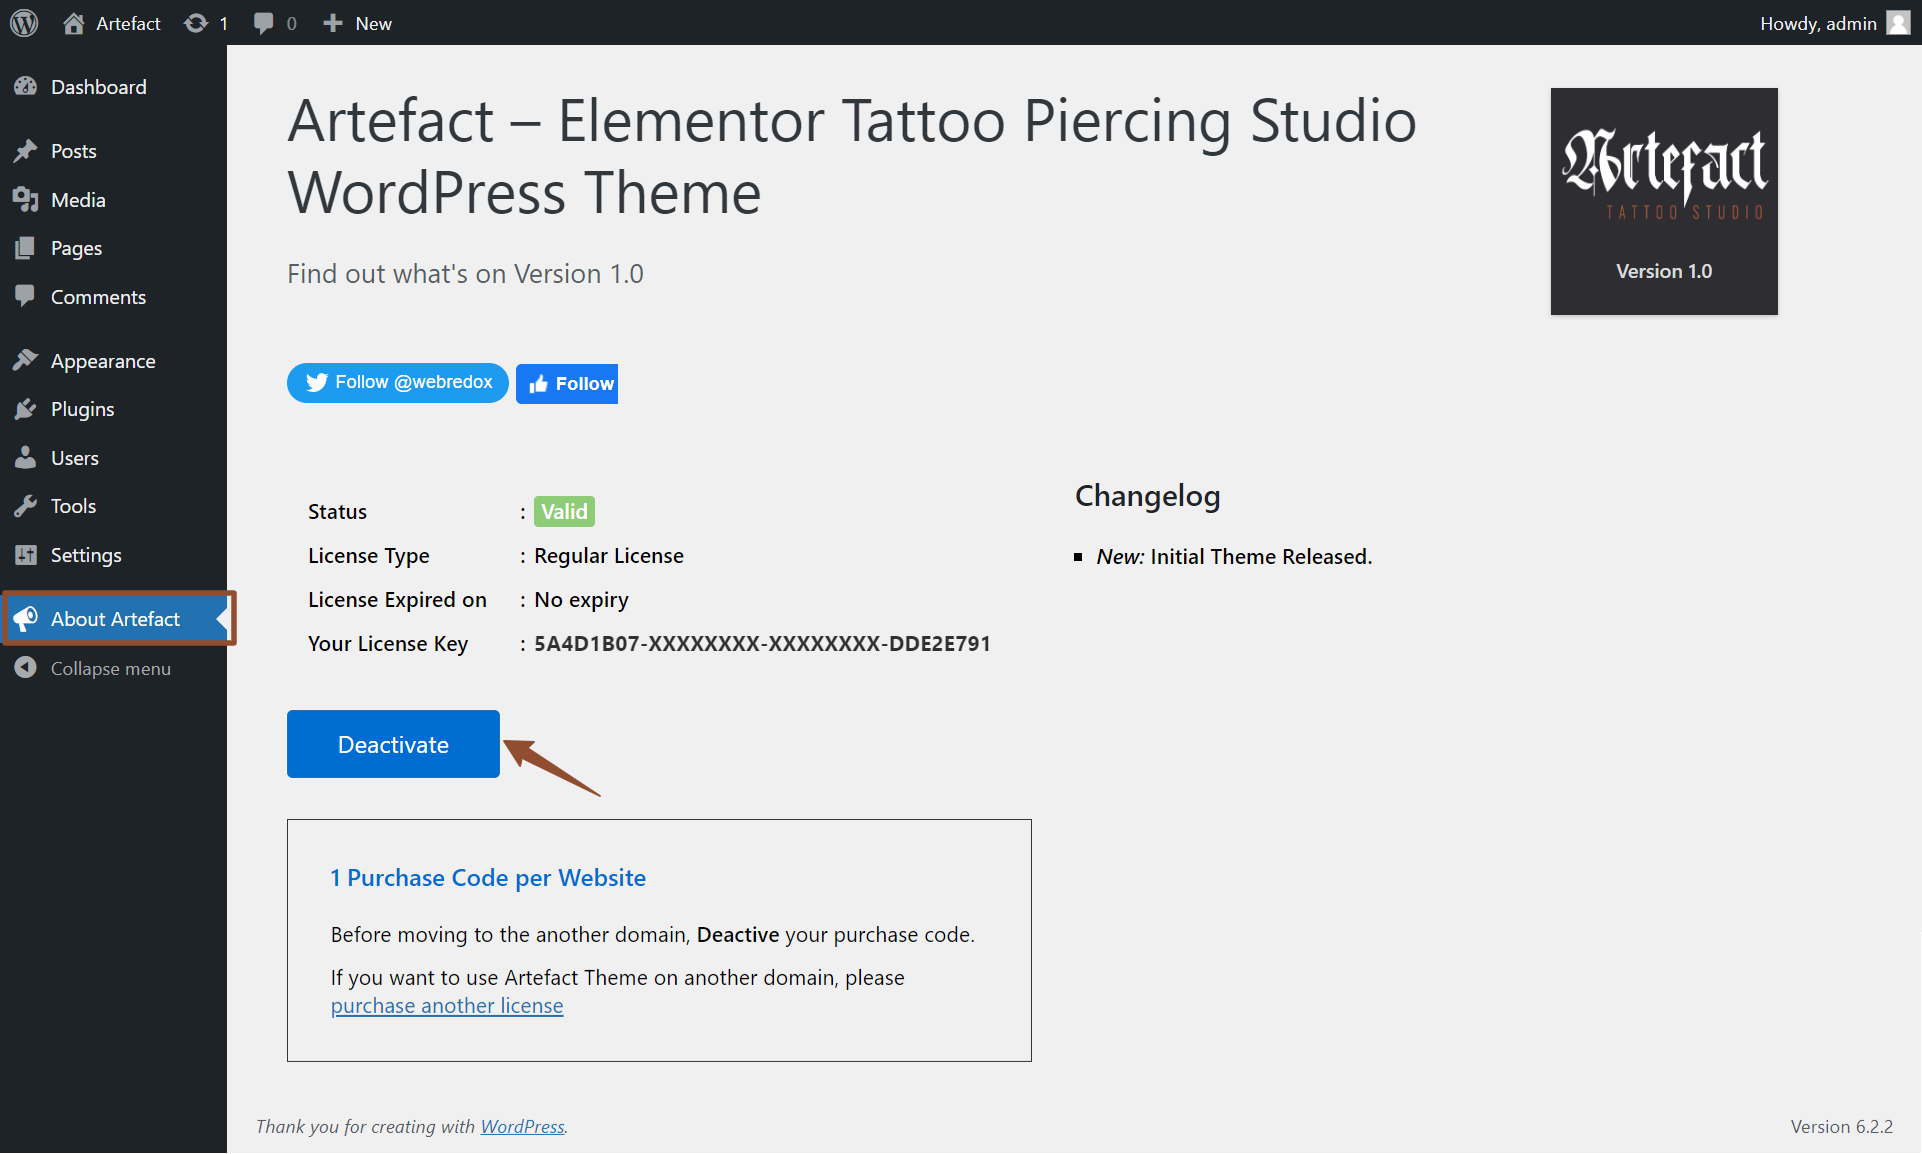Click the Users menu icon

tap(26, 457)
